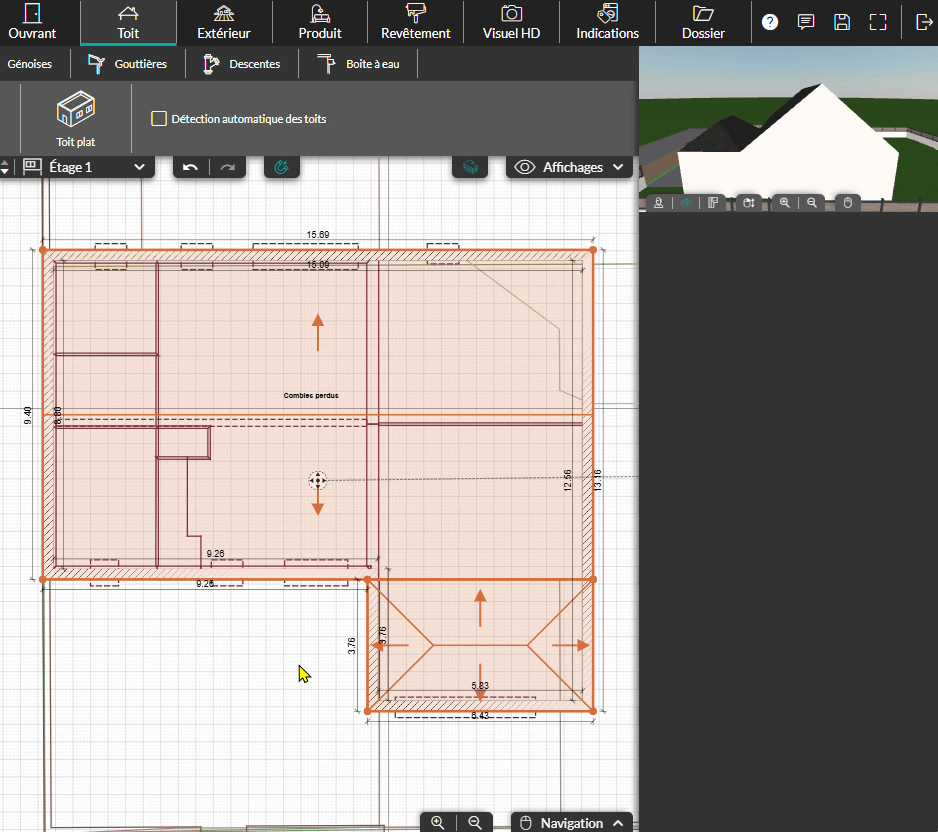Screen dimensions: 938x832
Task: Zoom out on the 2D plan
Action: [x=474, y=822]
